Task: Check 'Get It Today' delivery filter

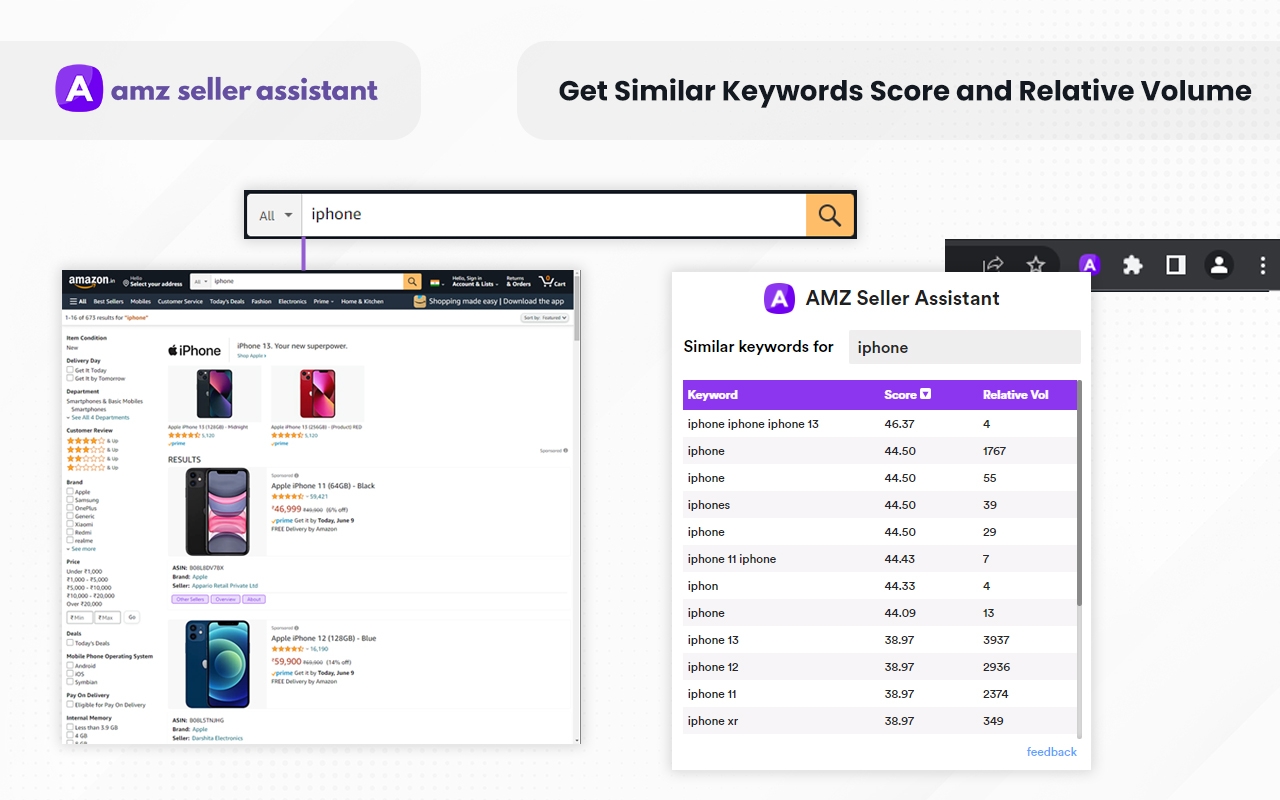Action: coord(70,370)
